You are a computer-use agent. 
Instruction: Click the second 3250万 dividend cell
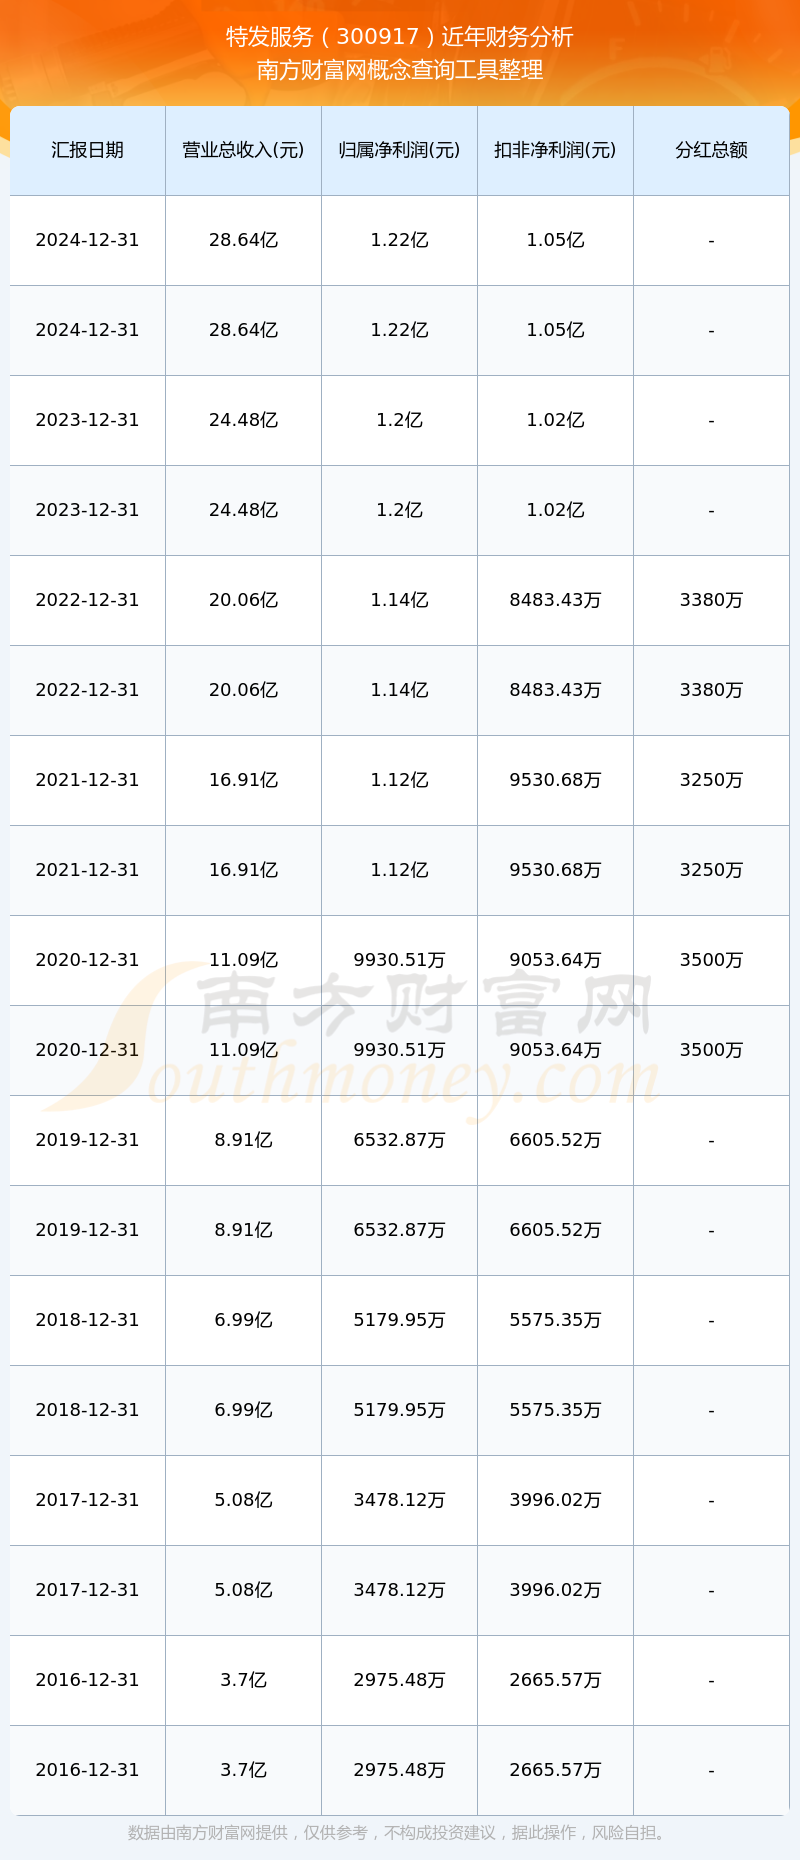[x=711, y=870]
